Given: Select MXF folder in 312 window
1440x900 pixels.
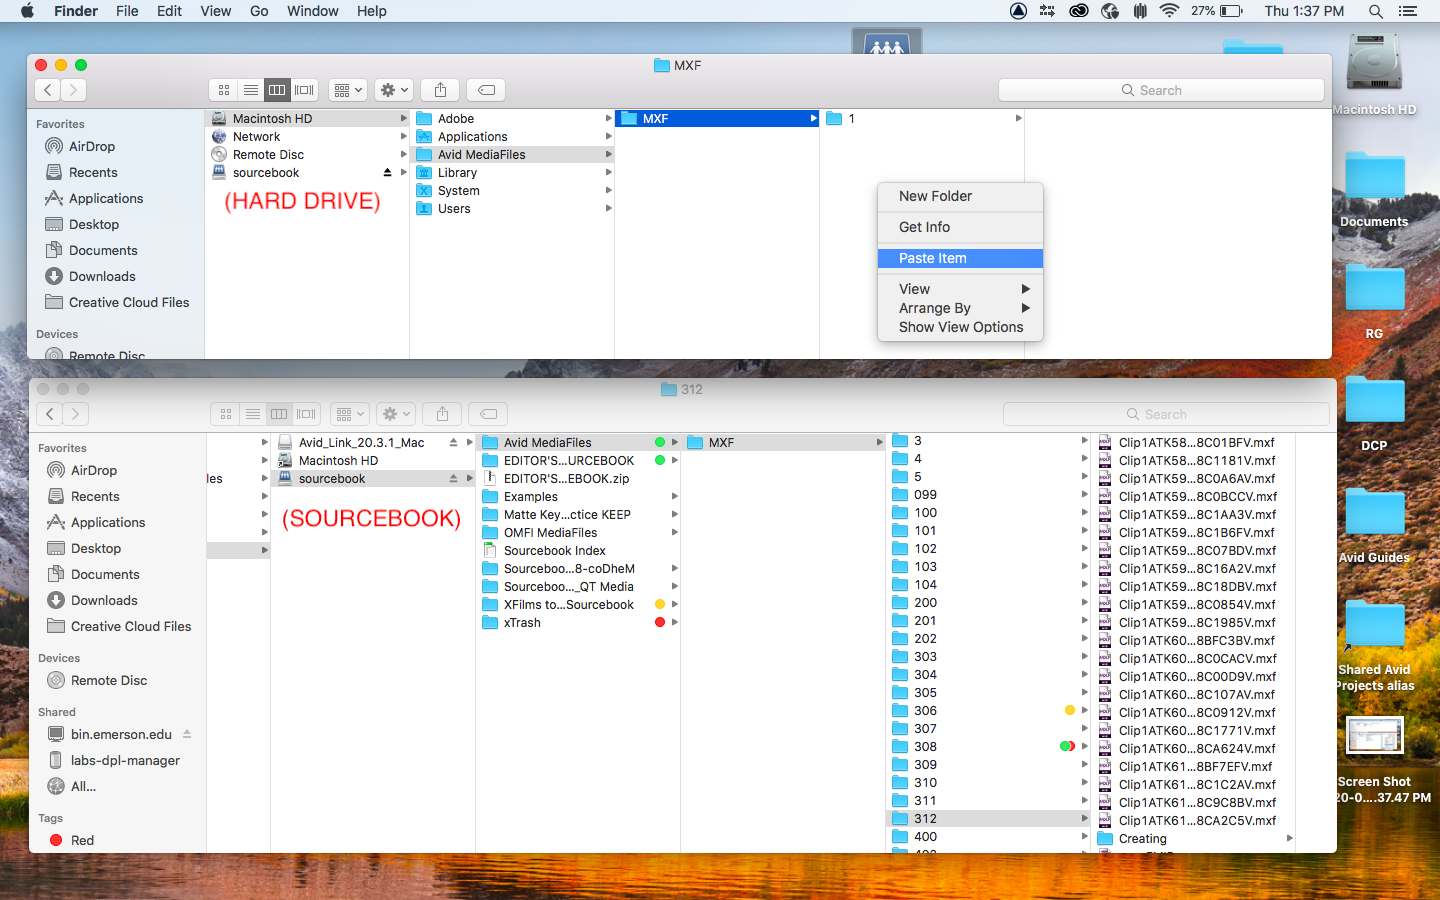Looking at the screenshot, I should [784, 442].
